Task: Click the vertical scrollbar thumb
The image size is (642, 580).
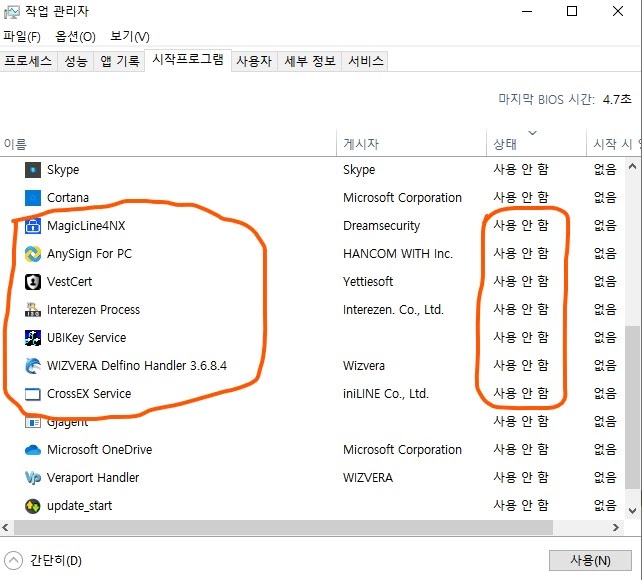Action: click(632, 407)
